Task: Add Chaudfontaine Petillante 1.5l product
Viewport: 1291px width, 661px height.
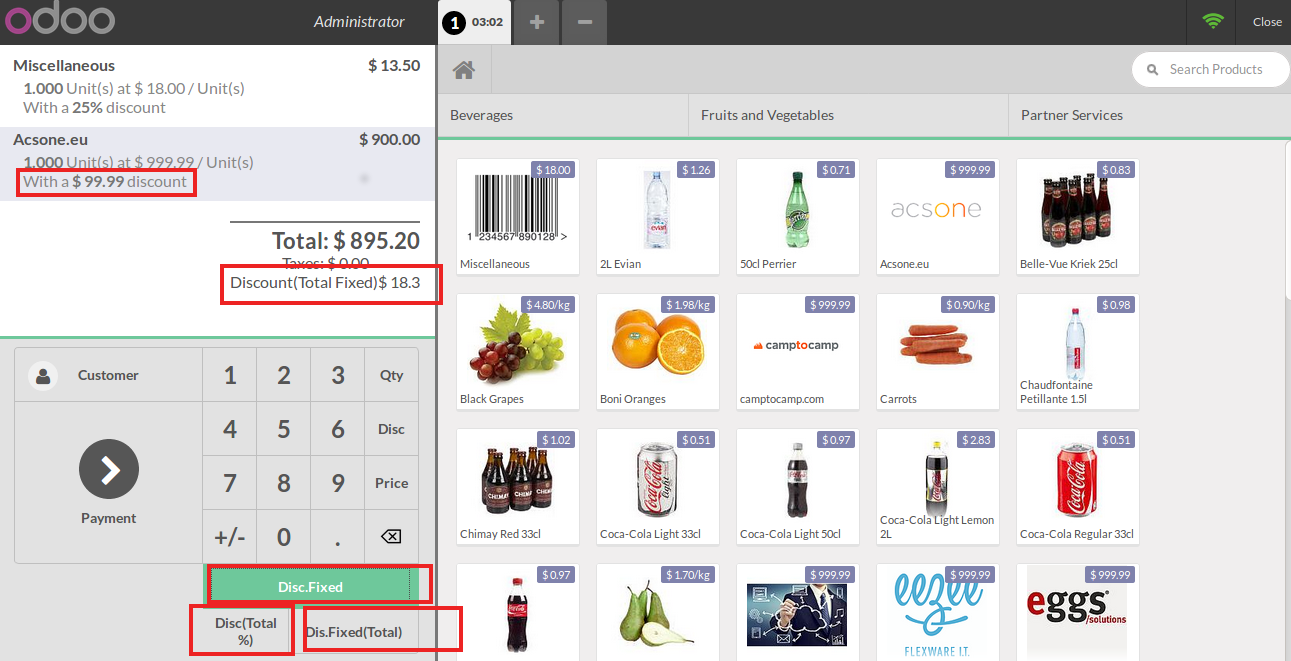Action: pyautogui.click(x=1078, y=351)
